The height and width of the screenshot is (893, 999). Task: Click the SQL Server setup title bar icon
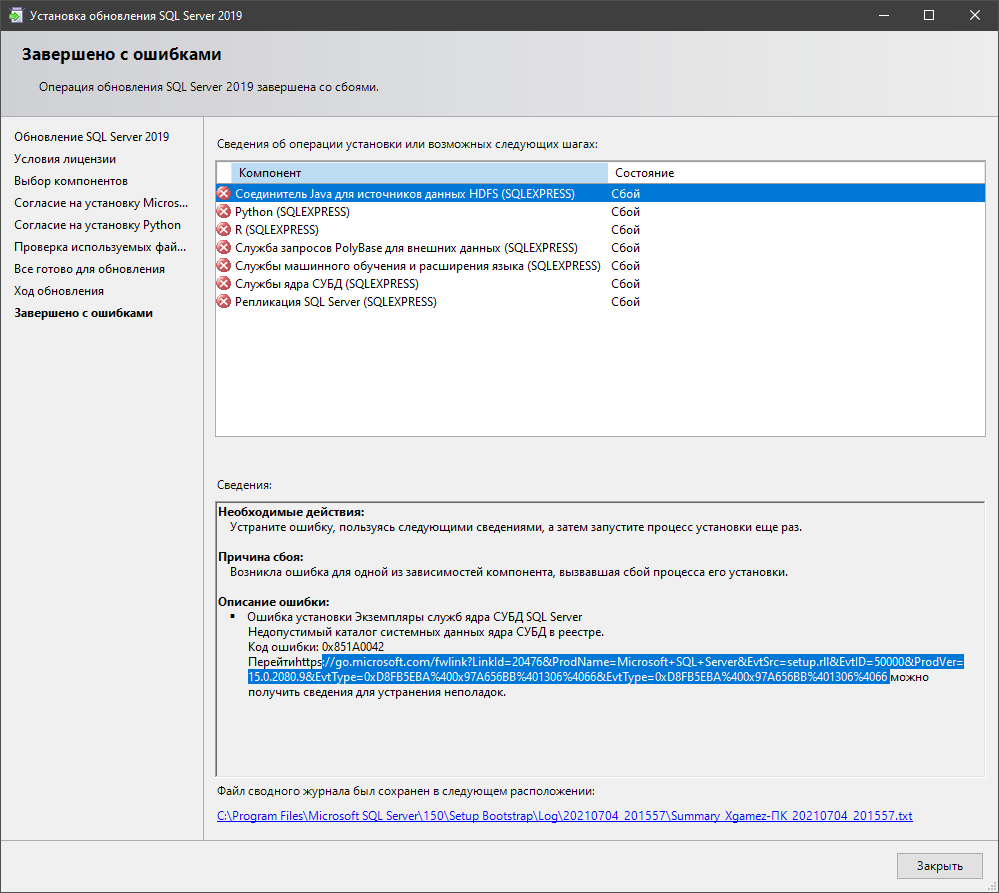coord(15,15)
